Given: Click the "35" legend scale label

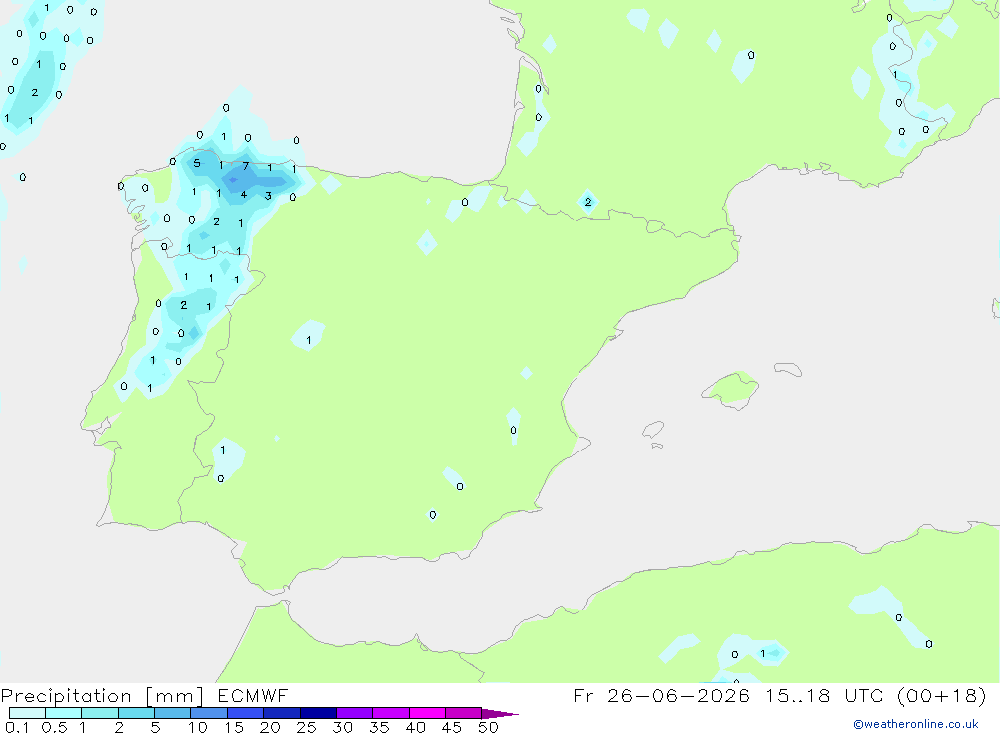Looking at the screenshot, I should pyautogui.click(x=379, y=727).
